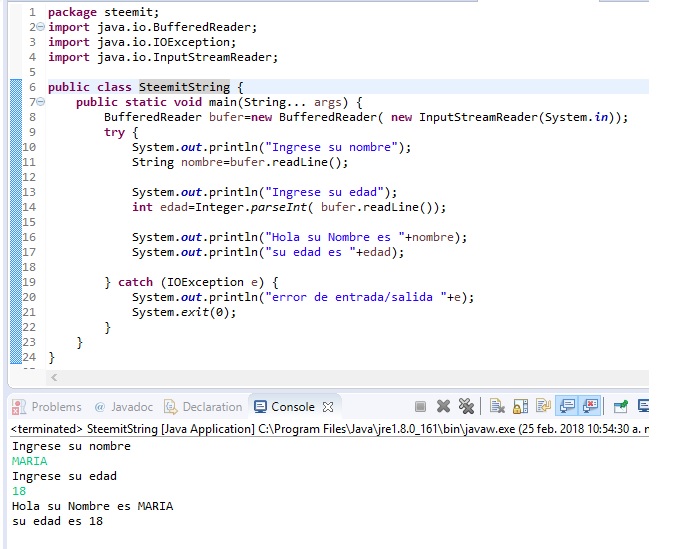Click line number 24 in the gutter
Image resolution: width=687 pixels, height=549 pixels.
coord(29,358)
